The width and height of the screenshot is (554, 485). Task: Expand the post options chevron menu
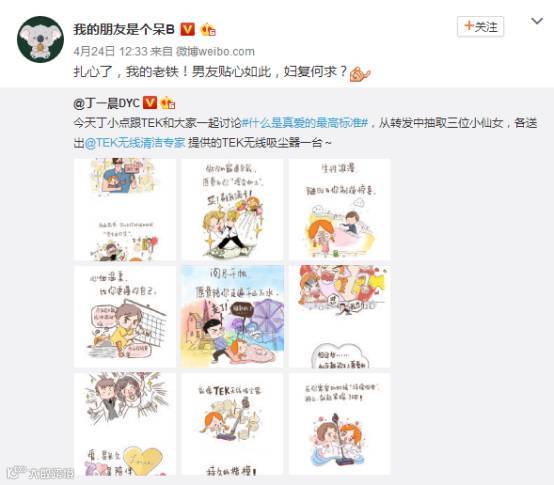click(537, 22)
